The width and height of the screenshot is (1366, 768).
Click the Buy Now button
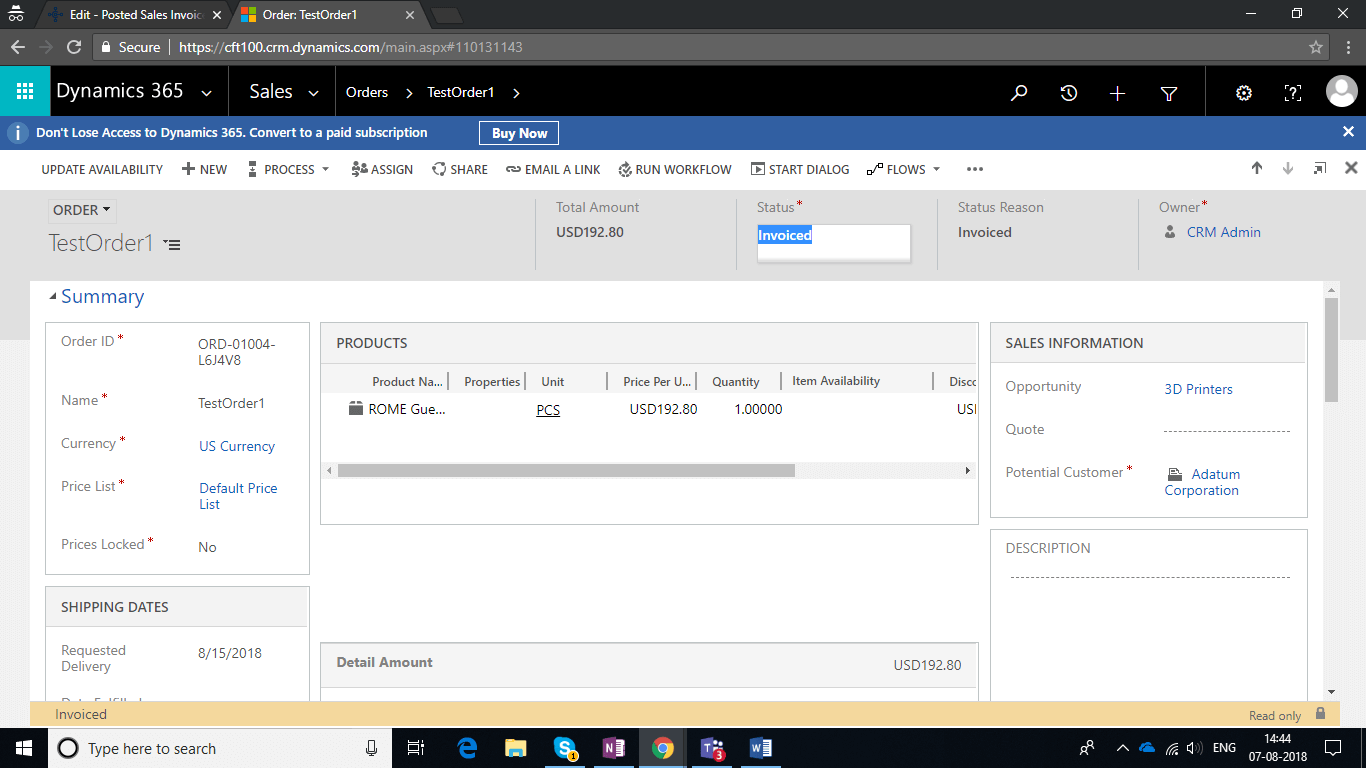click(519, 133)
